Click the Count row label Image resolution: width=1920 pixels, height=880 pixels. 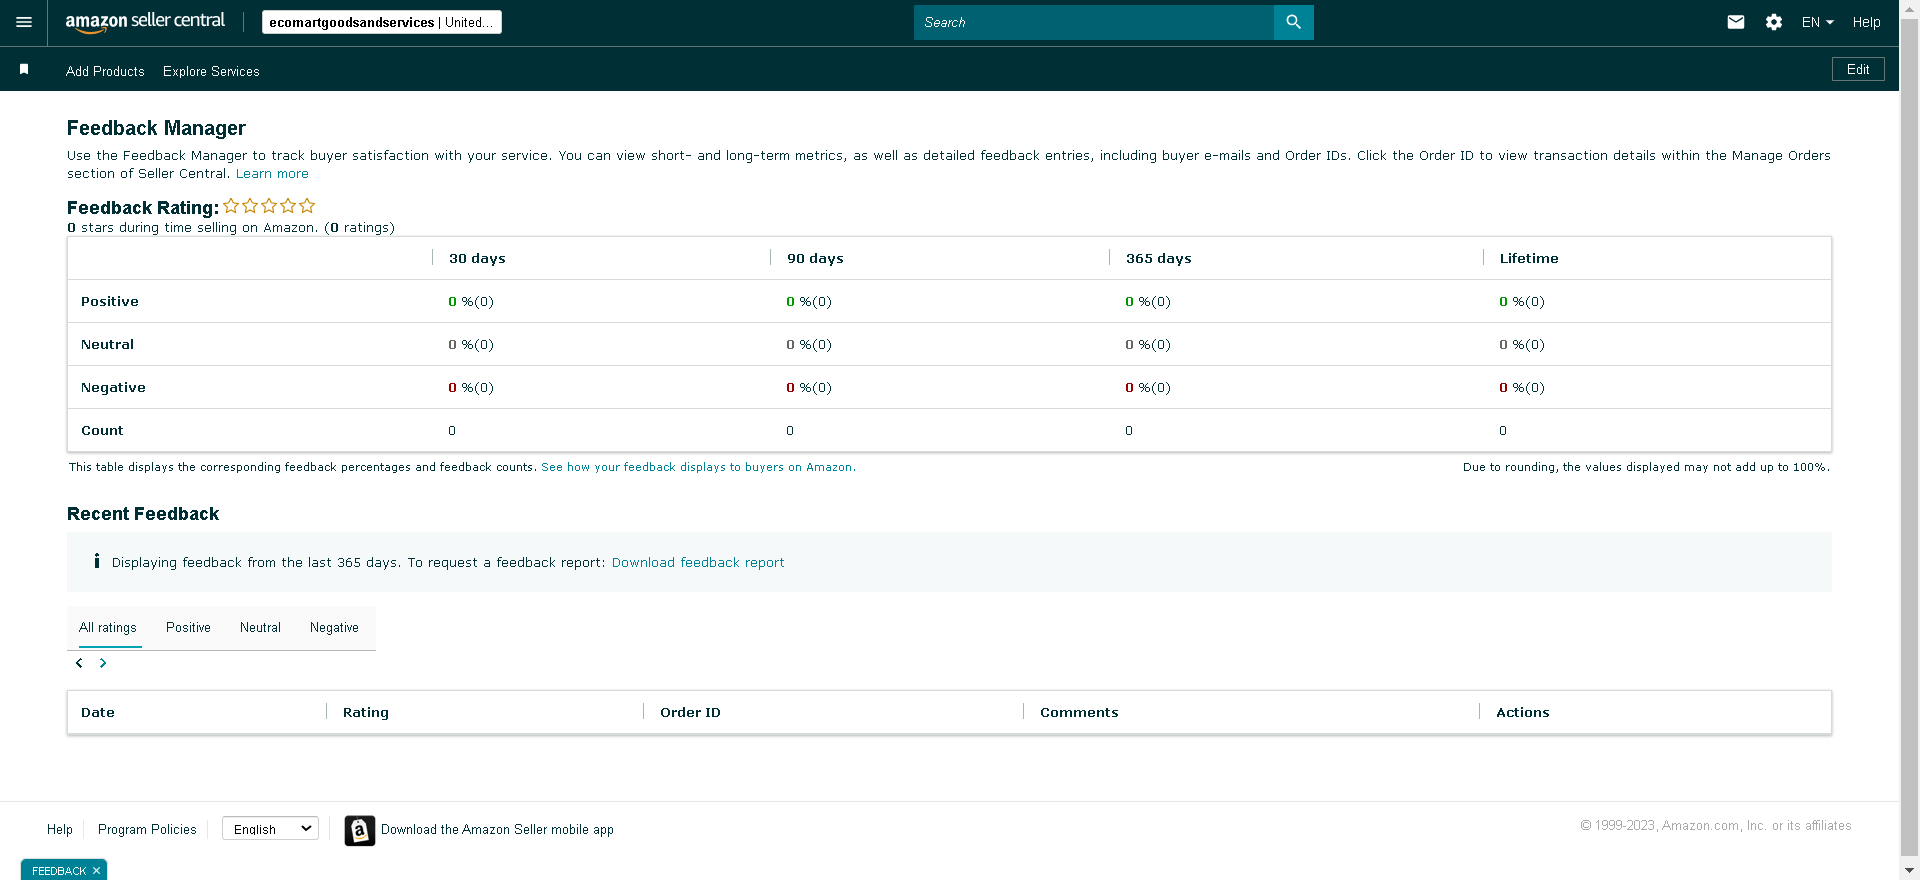(102, 430)
